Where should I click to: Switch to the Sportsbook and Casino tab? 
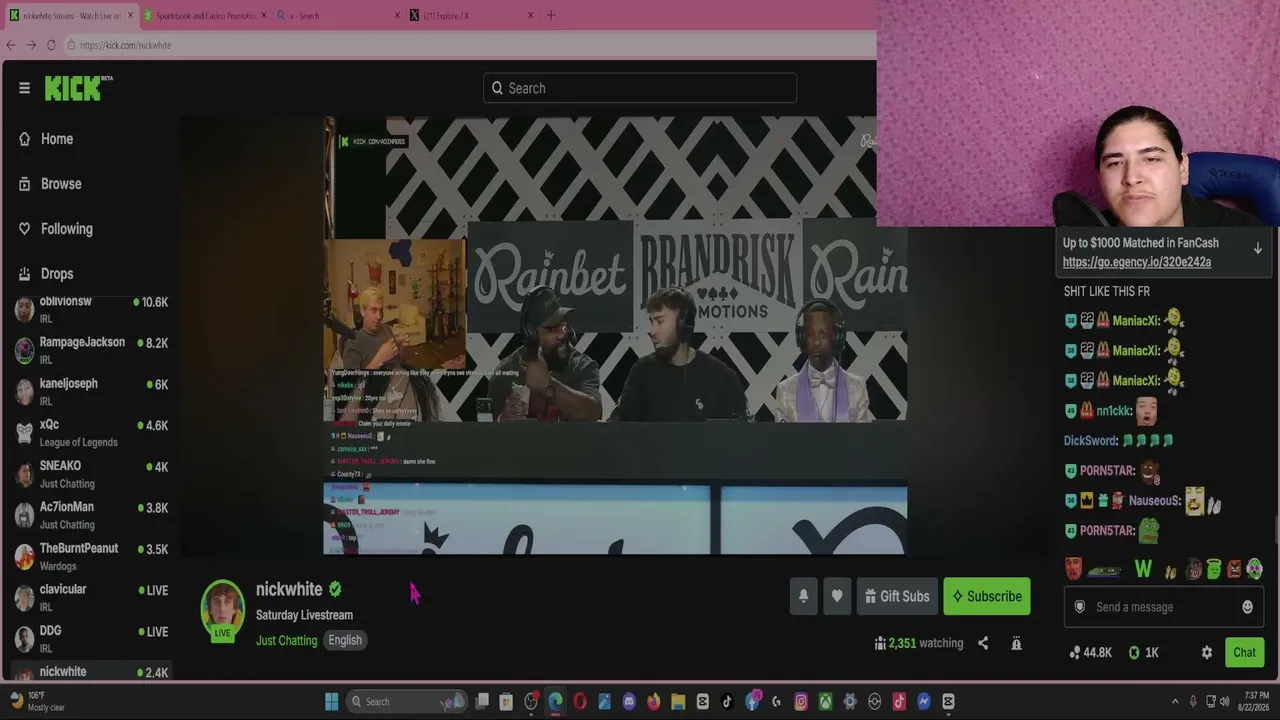pos(205,15)
